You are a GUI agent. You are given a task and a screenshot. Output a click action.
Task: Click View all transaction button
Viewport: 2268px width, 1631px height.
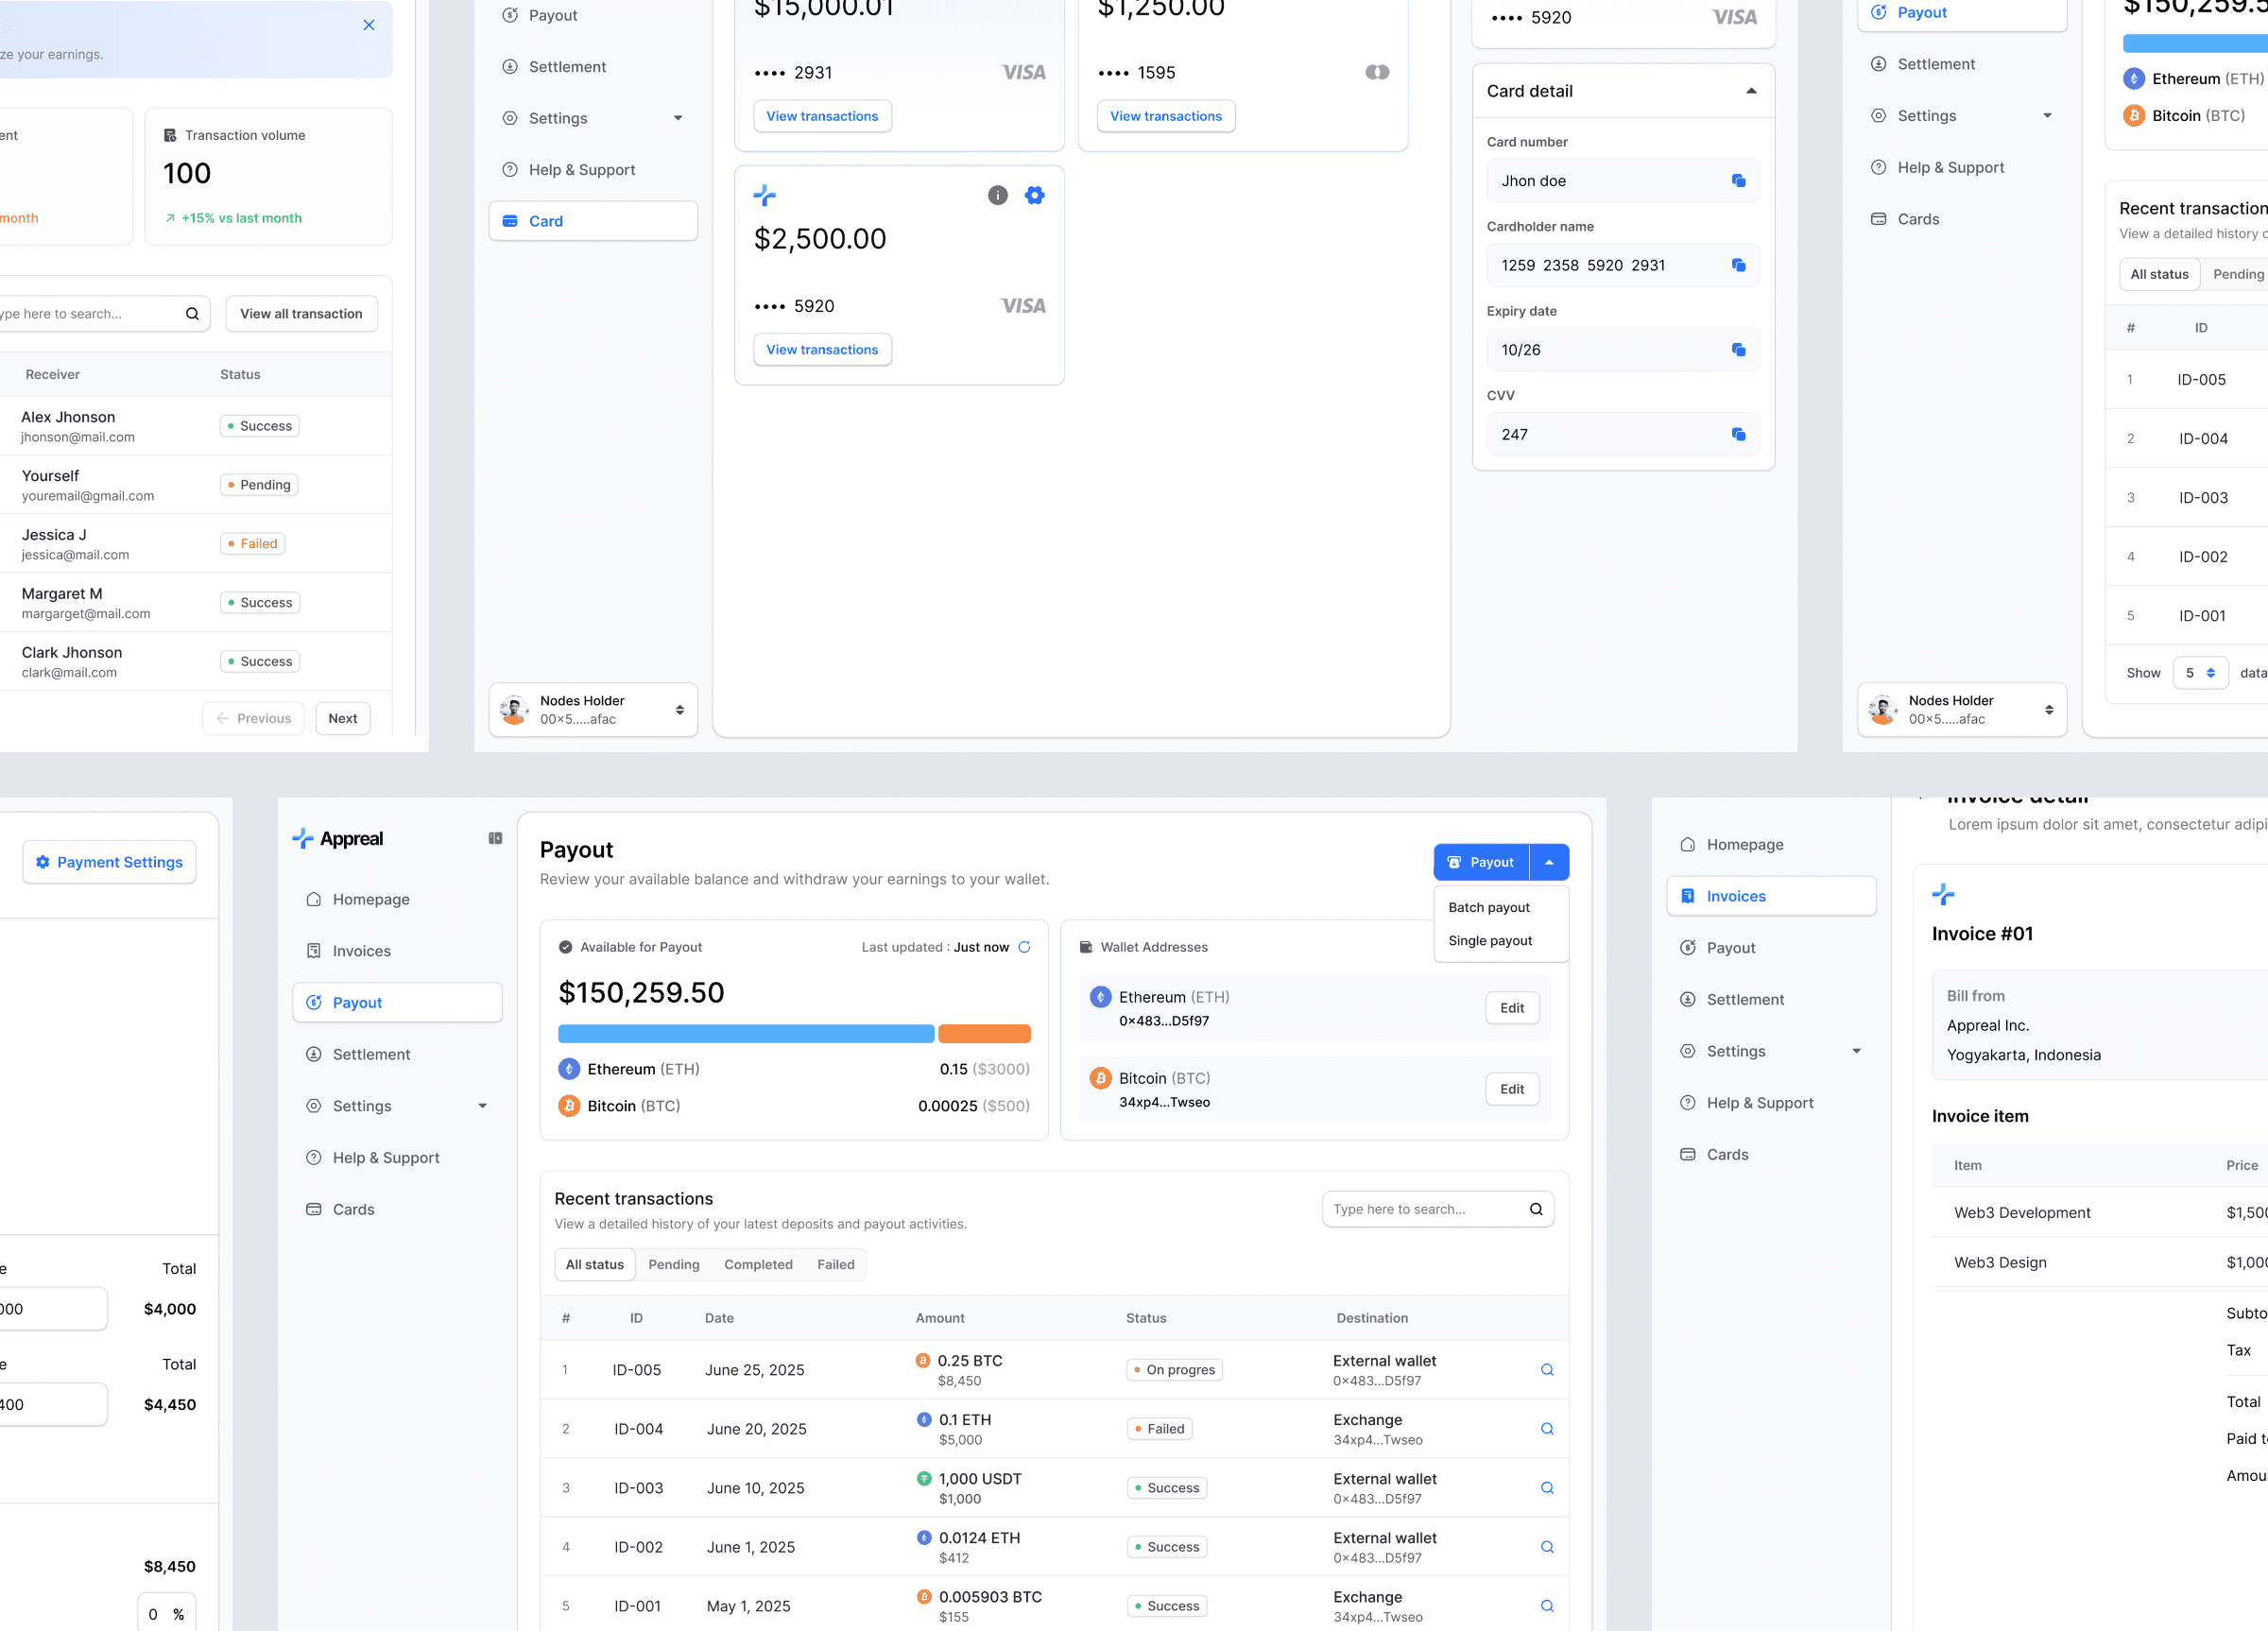(x=301, y=313)
